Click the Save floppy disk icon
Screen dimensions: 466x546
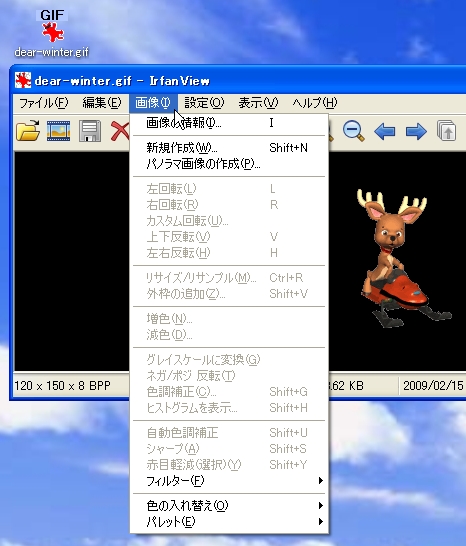pyautogui.click(x=90, y=131)
